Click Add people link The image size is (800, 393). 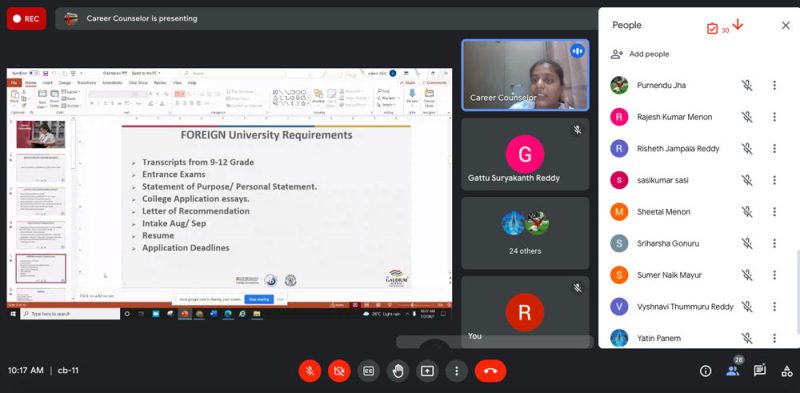pos(640,54)
